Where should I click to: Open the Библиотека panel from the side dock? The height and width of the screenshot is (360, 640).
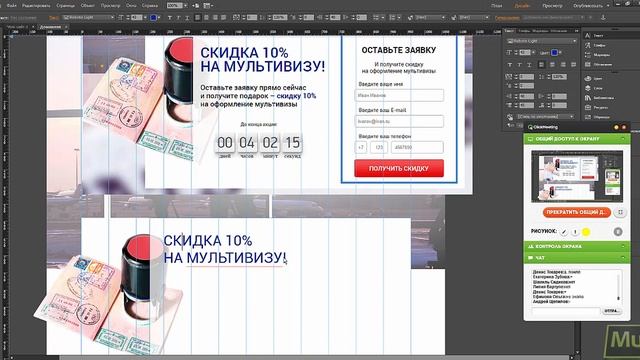click(x=599, y=98)
